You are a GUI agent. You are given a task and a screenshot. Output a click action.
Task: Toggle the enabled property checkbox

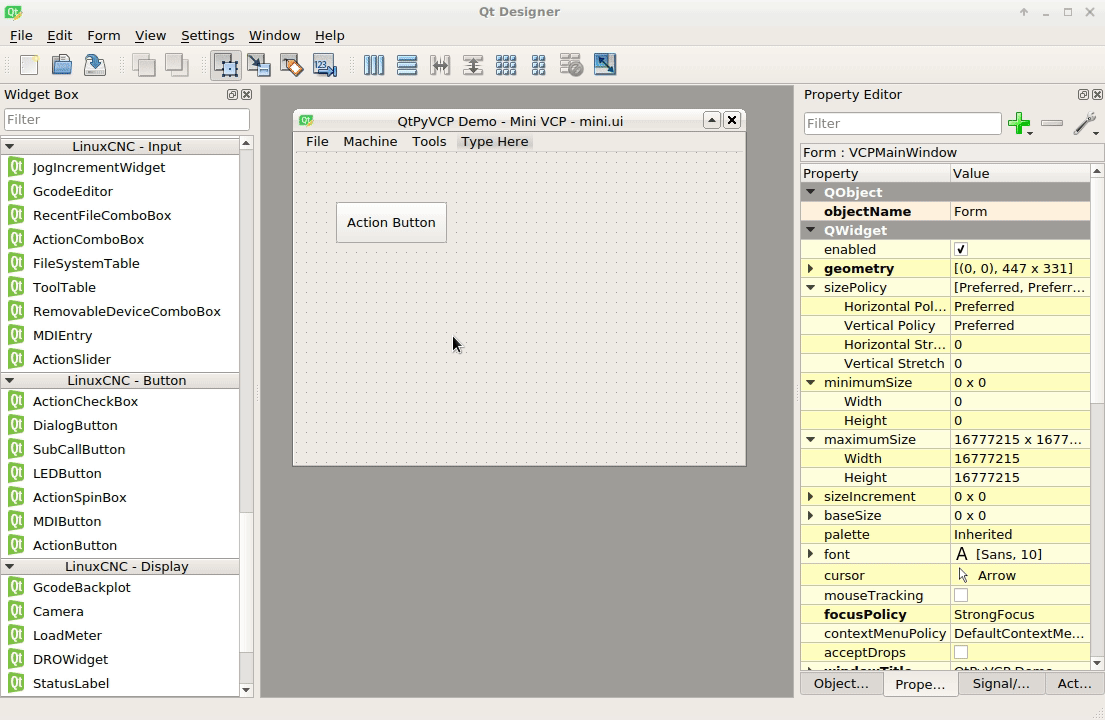pos(961,249)
